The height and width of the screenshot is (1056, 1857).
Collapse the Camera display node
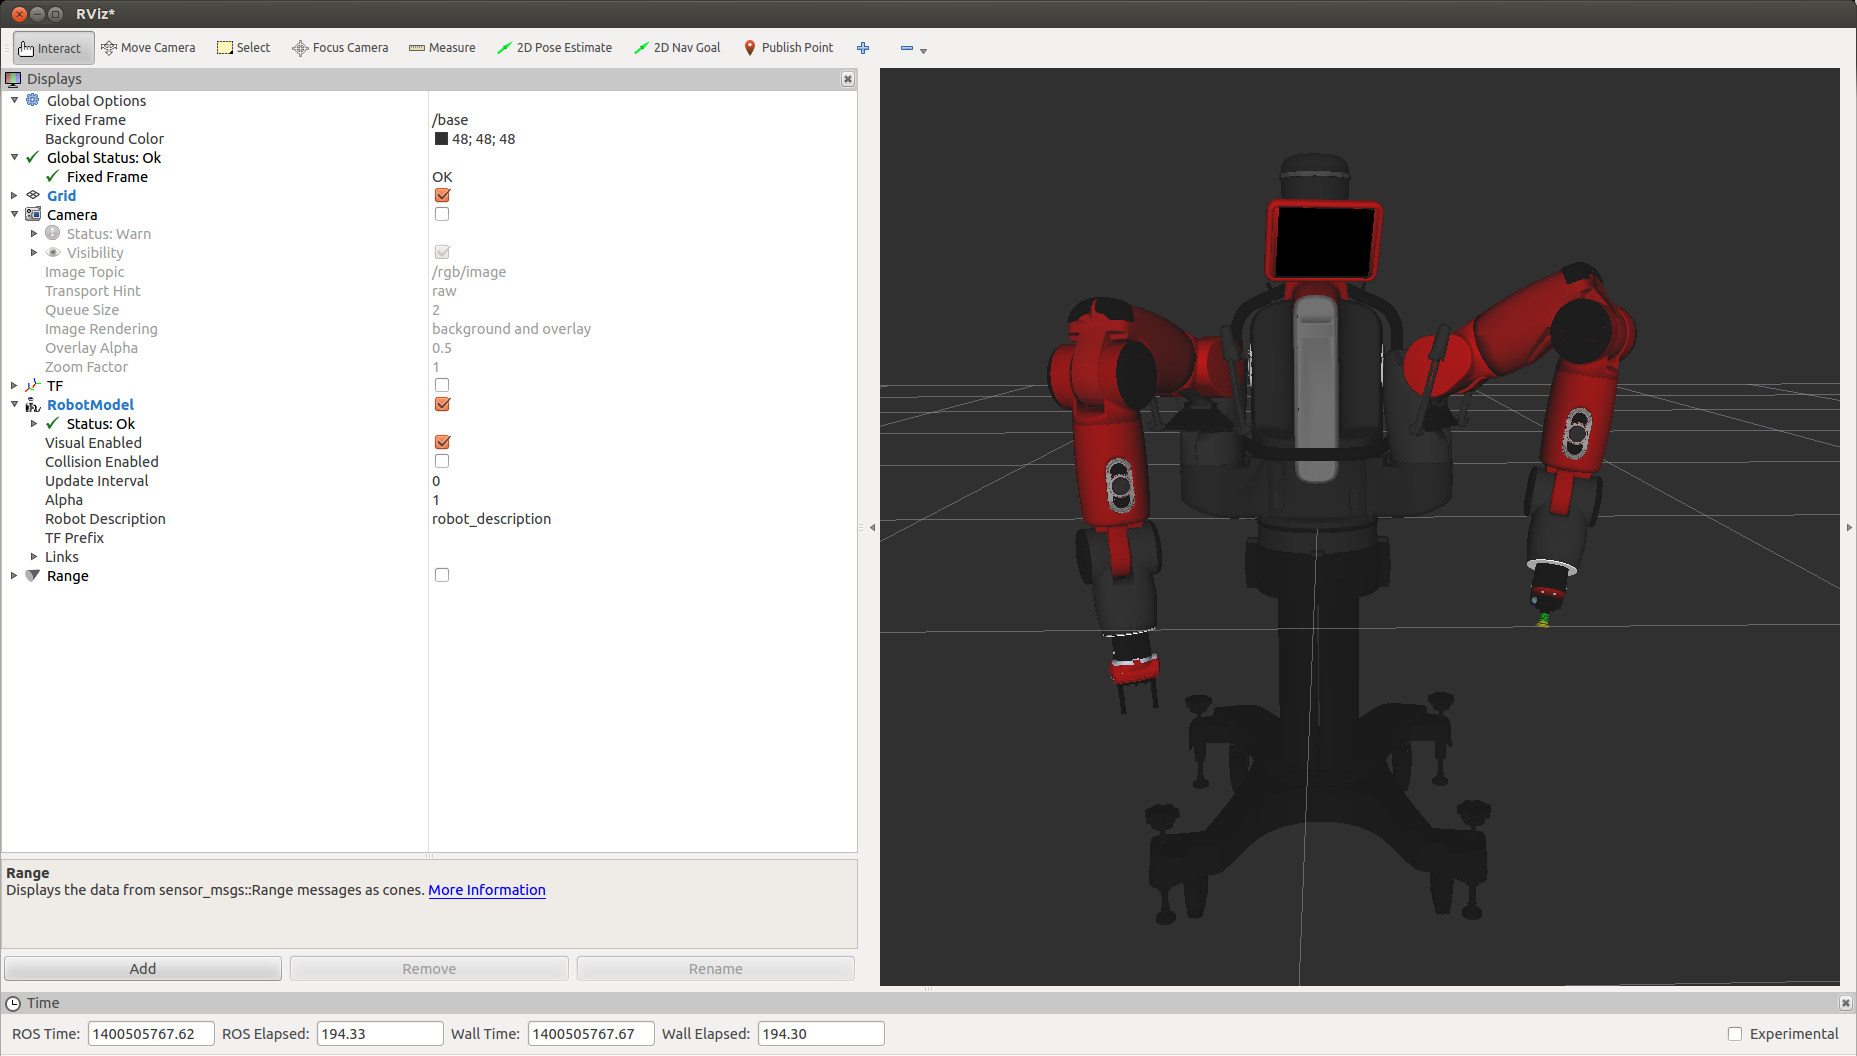click(x=14, y=214)
